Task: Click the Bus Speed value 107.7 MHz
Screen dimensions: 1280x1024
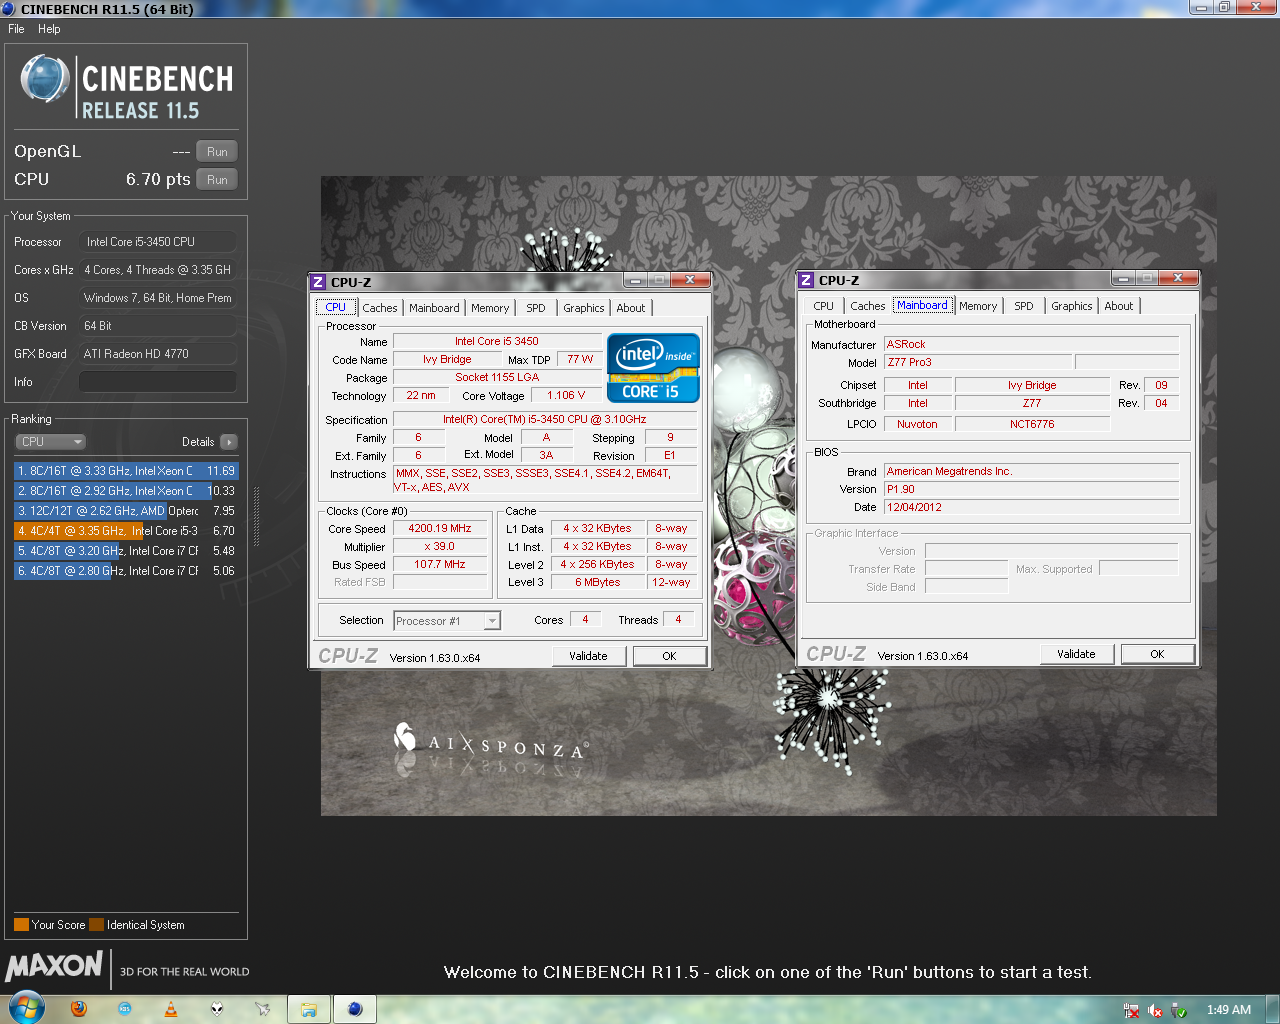Action: point(440,564)
